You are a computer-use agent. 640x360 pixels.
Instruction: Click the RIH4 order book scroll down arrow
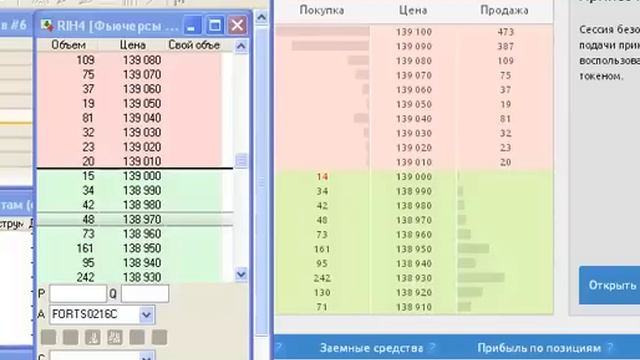pos(241,274)
